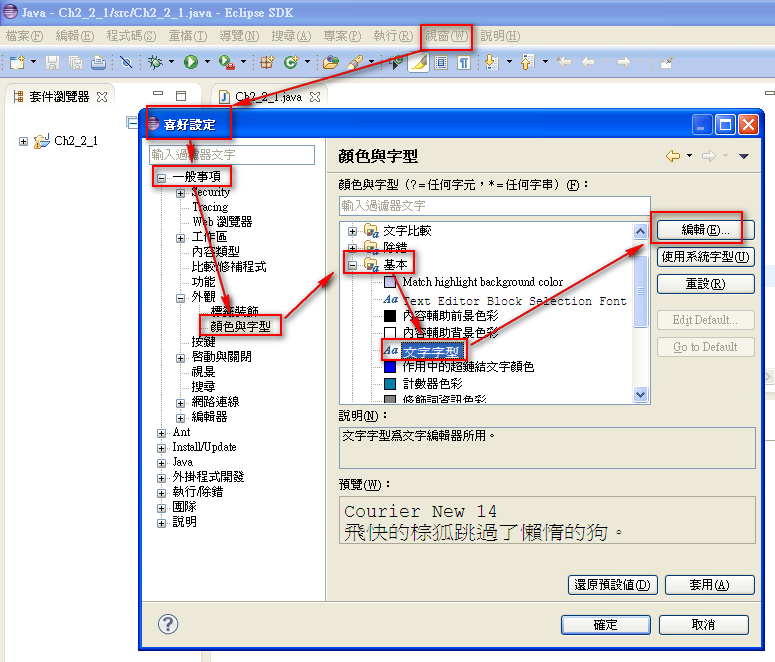775x662 pixels.
Task: Select 作用中的超鏈結文字顏色 blue swatch
Action: pyautogui.click(x=390, y=367)
